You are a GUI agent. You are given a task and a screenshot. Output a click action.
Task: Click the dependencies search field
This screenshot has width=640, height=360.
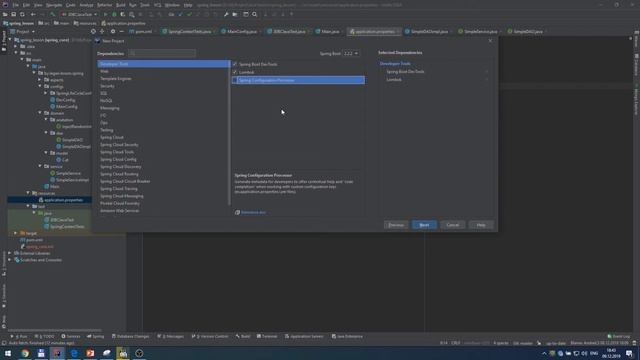[x=162, y=53]
